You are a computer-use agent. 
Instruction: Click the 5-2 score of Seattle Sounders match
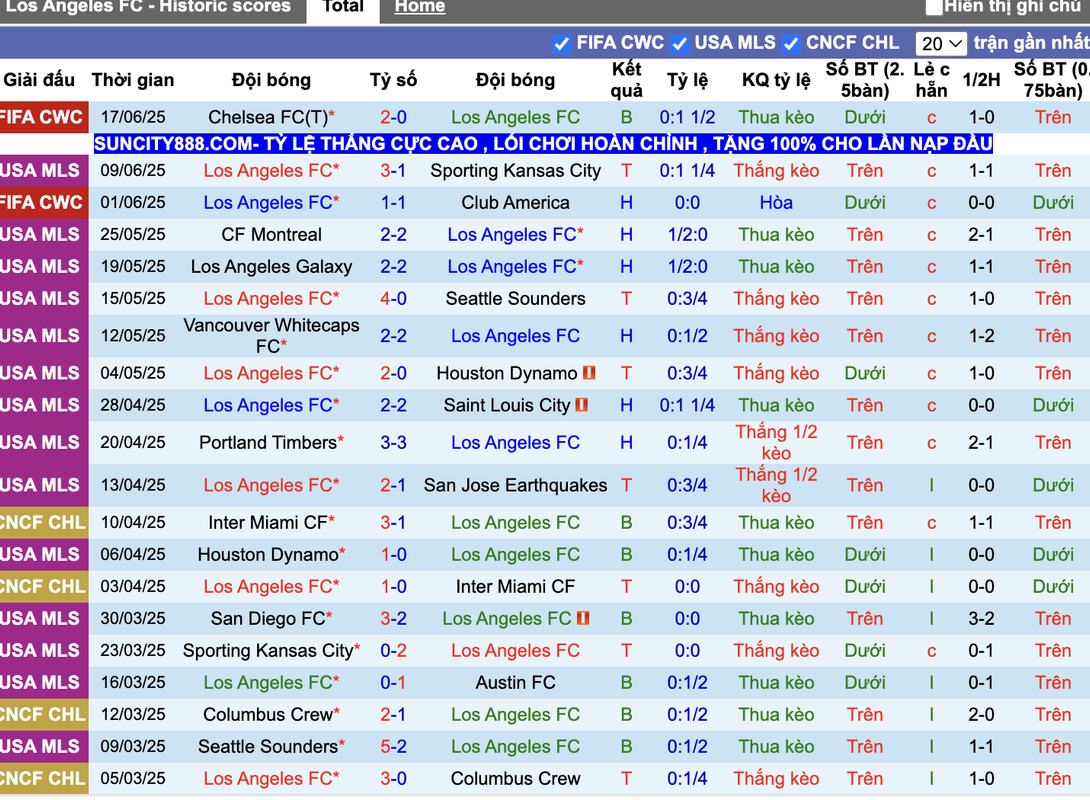pyautogui.click(x=393, y=746)
